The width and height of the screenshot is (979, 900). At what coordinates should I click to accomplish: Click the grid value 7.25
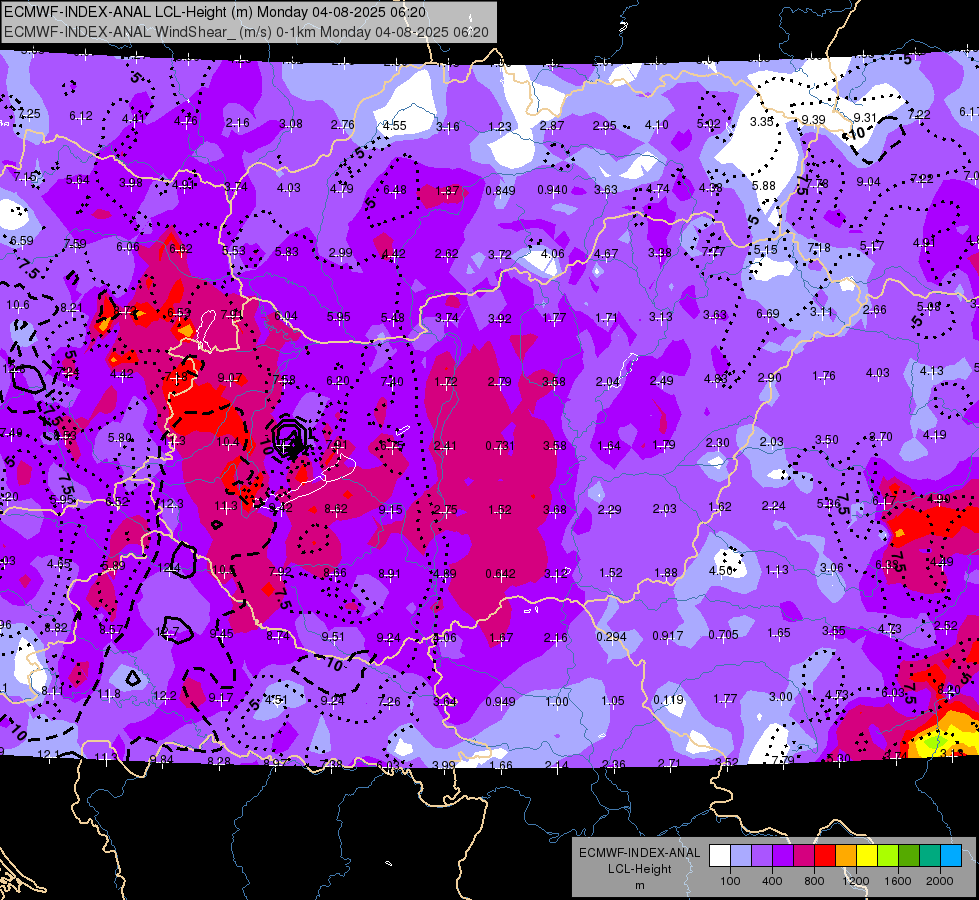[29, 114]
